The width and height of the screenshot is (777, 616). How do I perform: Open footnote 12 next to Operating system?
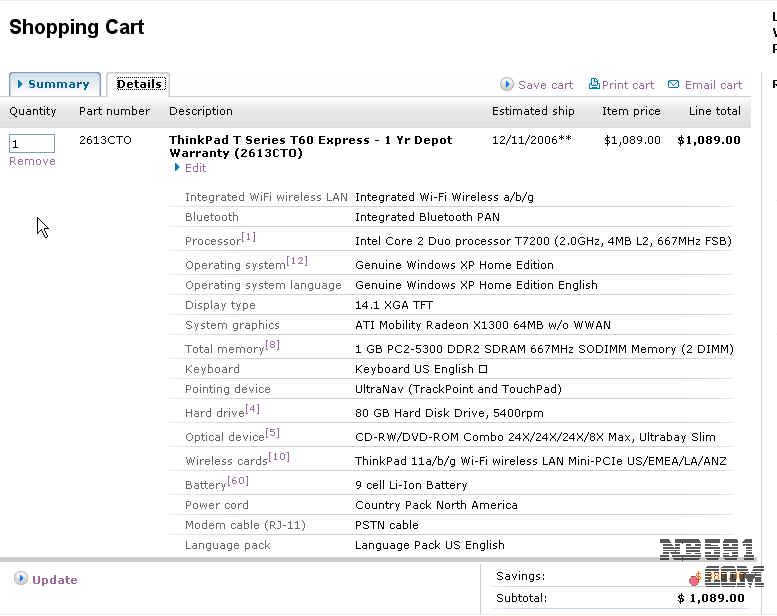pos(297,261)
